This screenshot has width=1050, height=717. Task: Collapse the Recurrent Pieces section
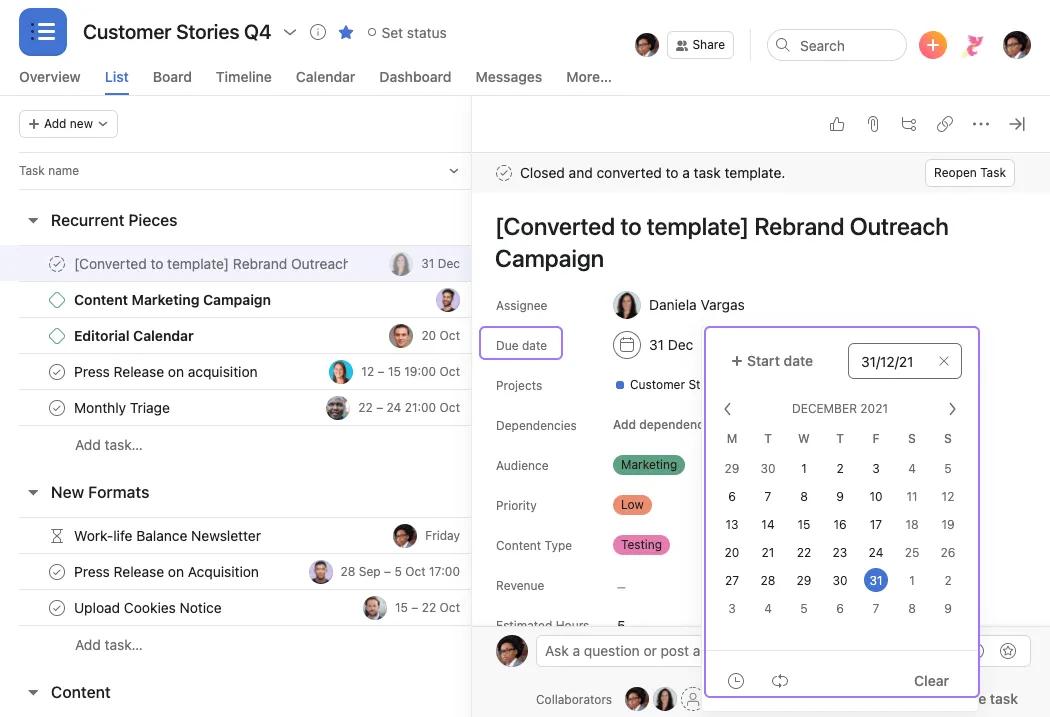[33, 220]
